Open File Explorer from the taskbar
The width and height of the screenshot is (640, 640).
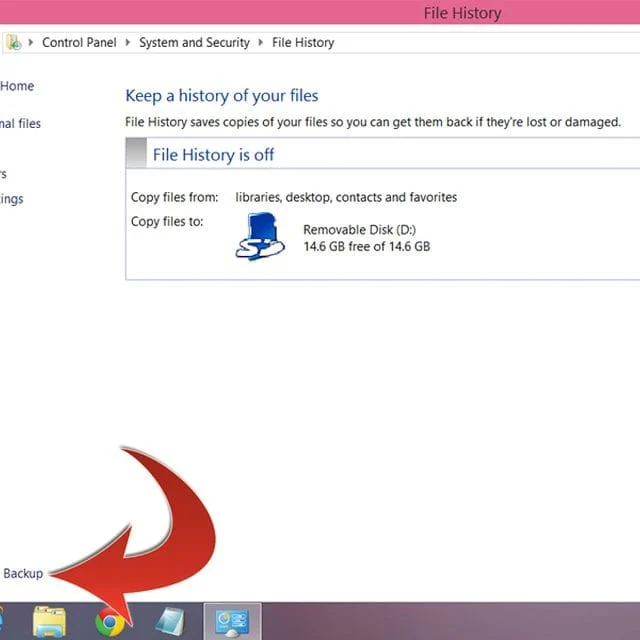click(x=49, y=621)
